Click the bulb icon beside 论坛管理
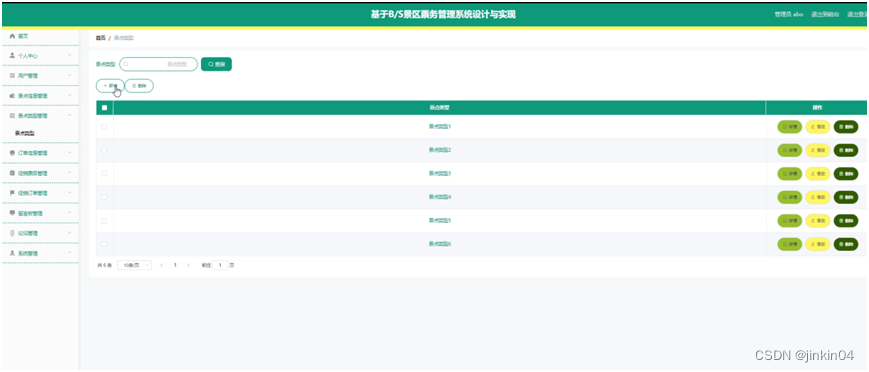The image size is (869, 372). [12, 233]
